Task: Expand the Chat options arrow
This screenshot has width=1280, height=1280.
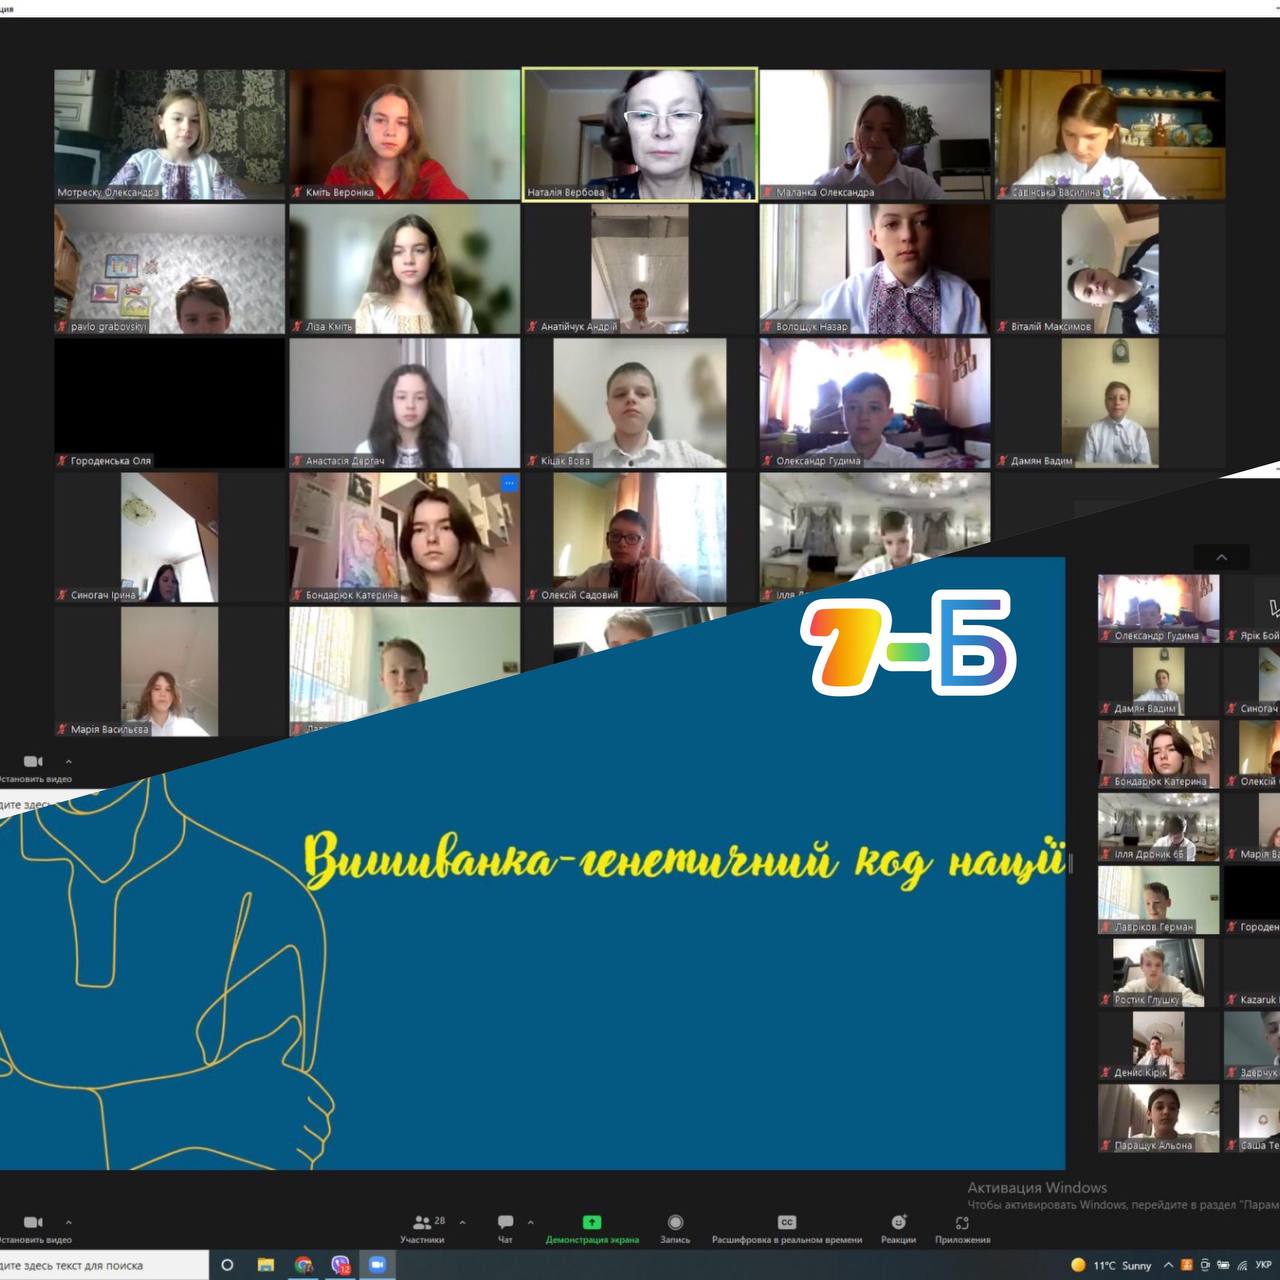Action: [530, 1222]
